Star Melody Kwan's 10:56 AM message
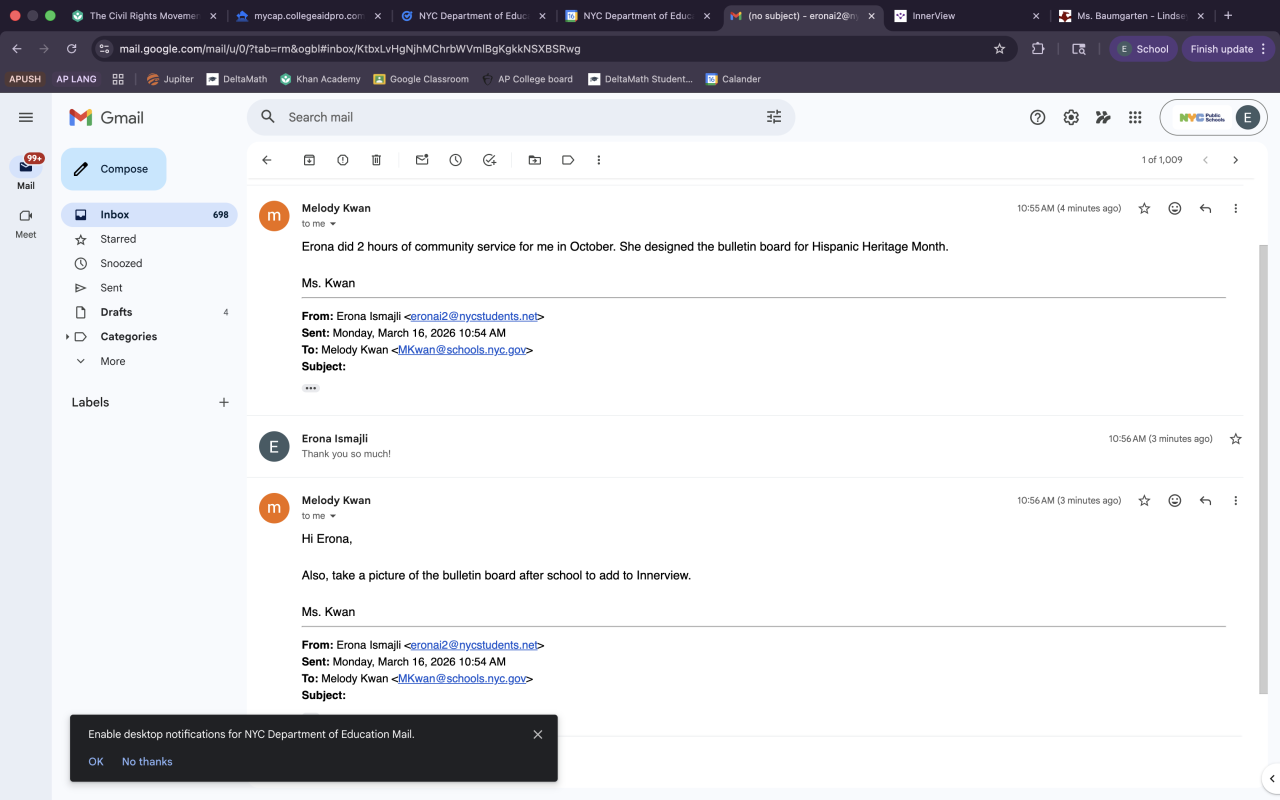 [1144, 500]
